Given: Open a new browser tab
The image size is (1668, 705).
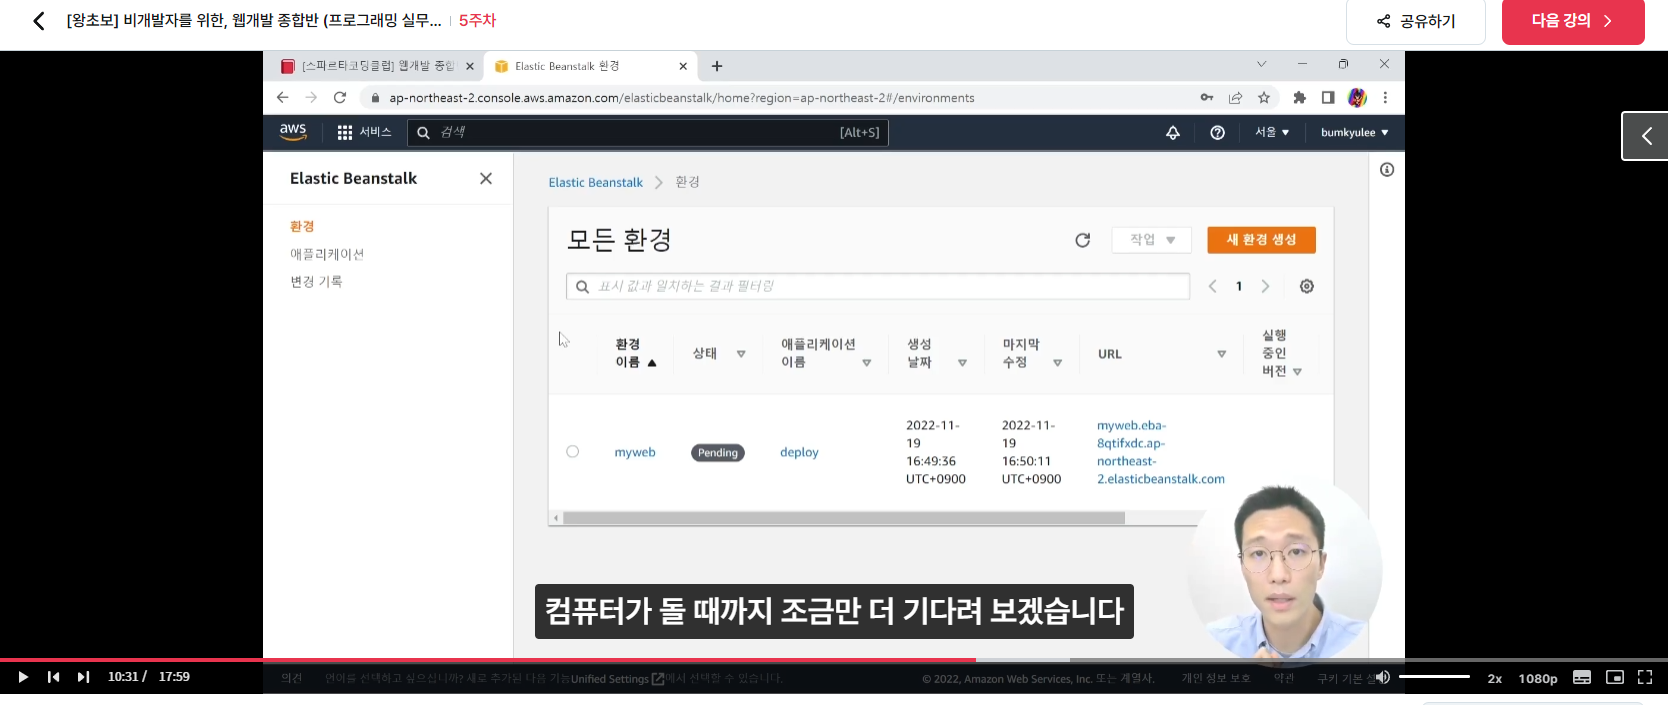Looking at the screenshot, I should point(717,66).
